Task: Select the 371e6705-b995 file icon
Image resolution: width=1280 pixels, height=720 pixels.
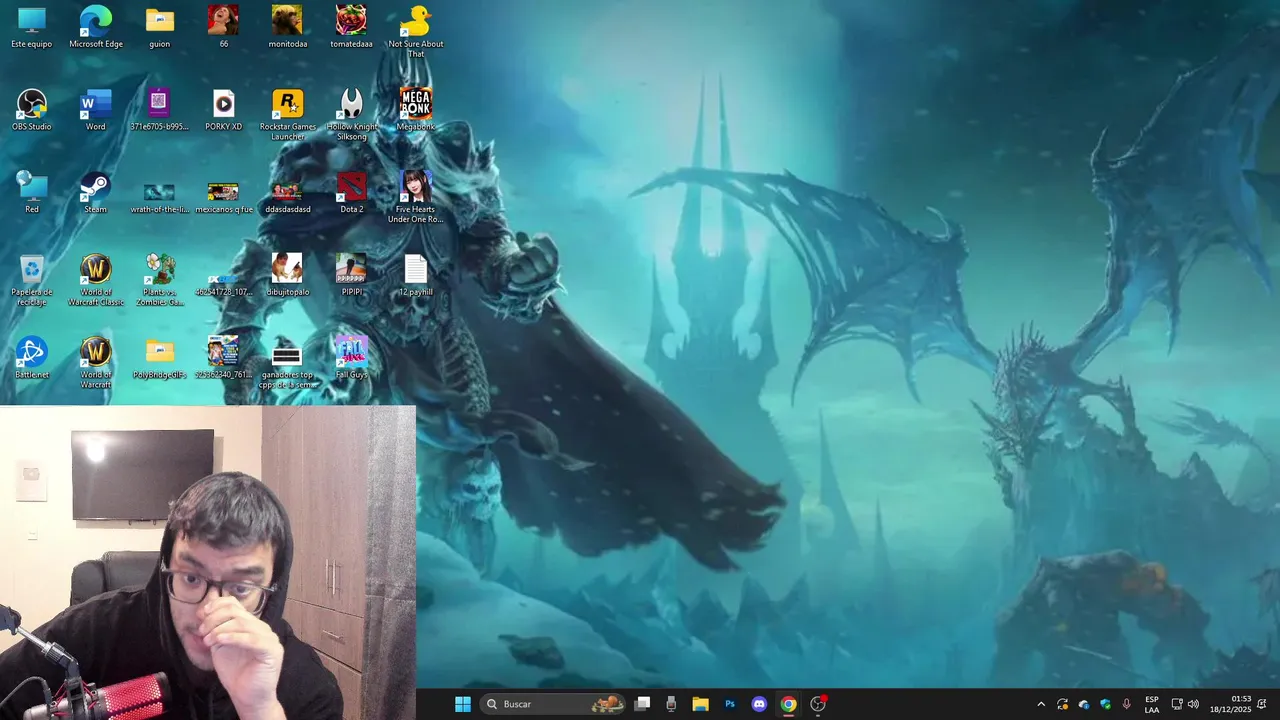Action: pos(160,110)
